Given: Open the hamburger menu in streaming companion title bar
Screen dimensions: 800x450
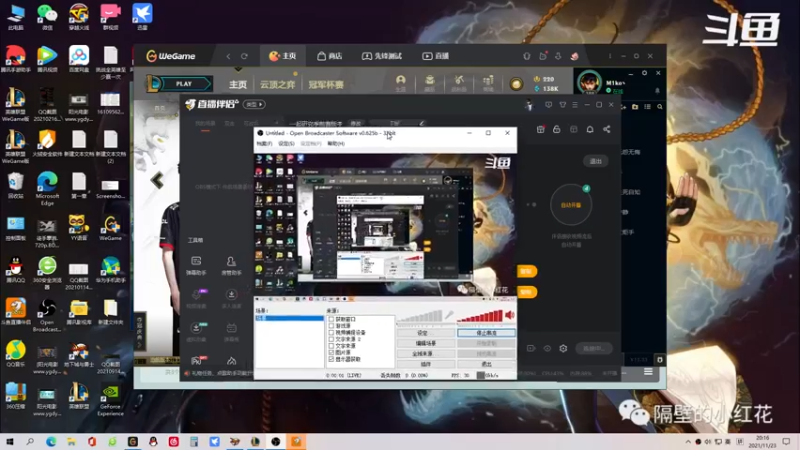Looking at the screenshot, I should click(575, 105).
